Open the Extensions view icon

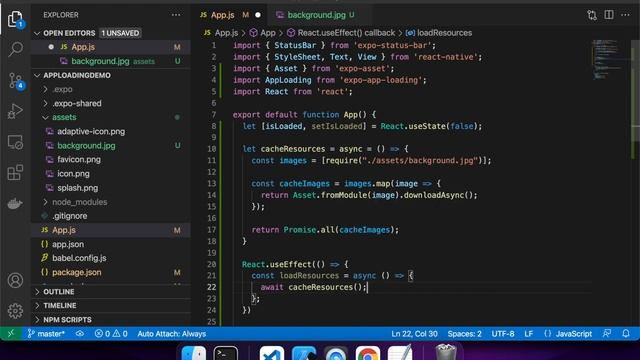coord(15,172)
